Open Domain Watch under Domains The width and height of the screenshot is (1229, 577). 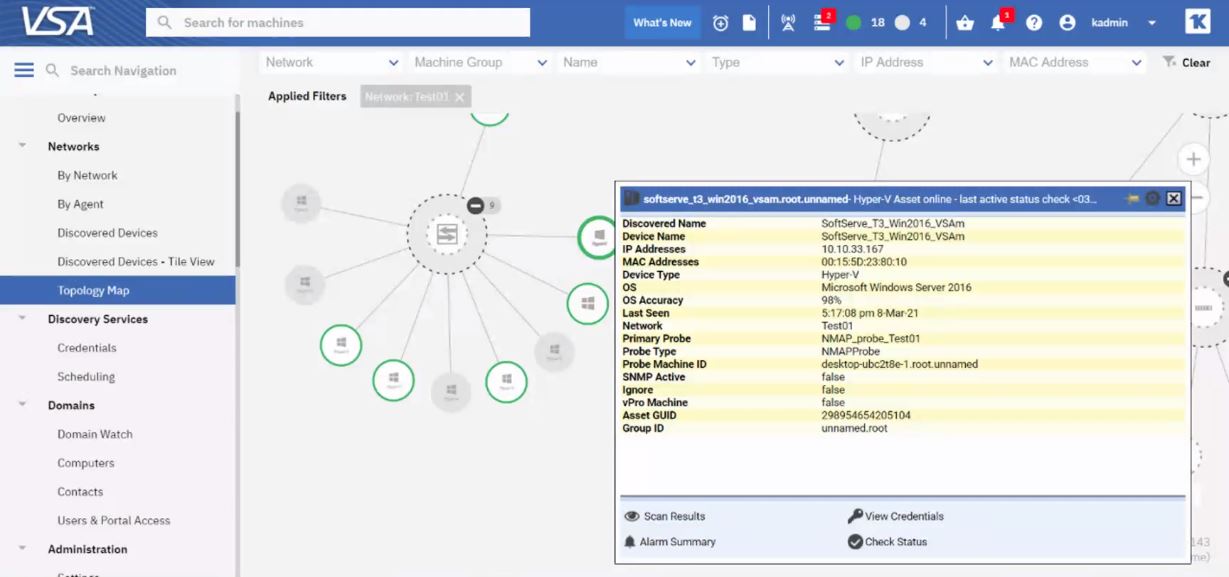94,434
